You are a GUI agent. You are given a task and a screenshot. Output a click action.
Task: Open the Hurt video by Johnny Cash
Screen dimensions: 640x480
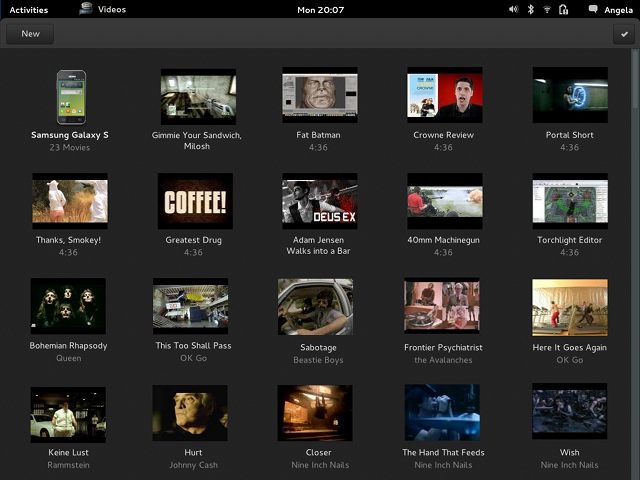pyautogui.click(x=190, y=413)
